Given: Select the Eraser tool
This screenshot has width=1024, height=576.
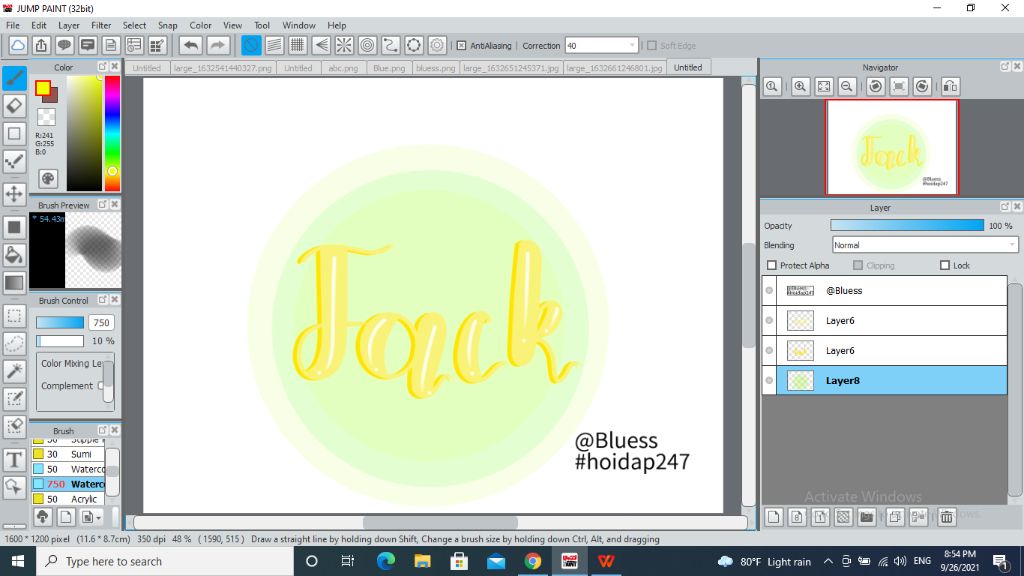Looking at the screenshot, I should pos(14,106).
